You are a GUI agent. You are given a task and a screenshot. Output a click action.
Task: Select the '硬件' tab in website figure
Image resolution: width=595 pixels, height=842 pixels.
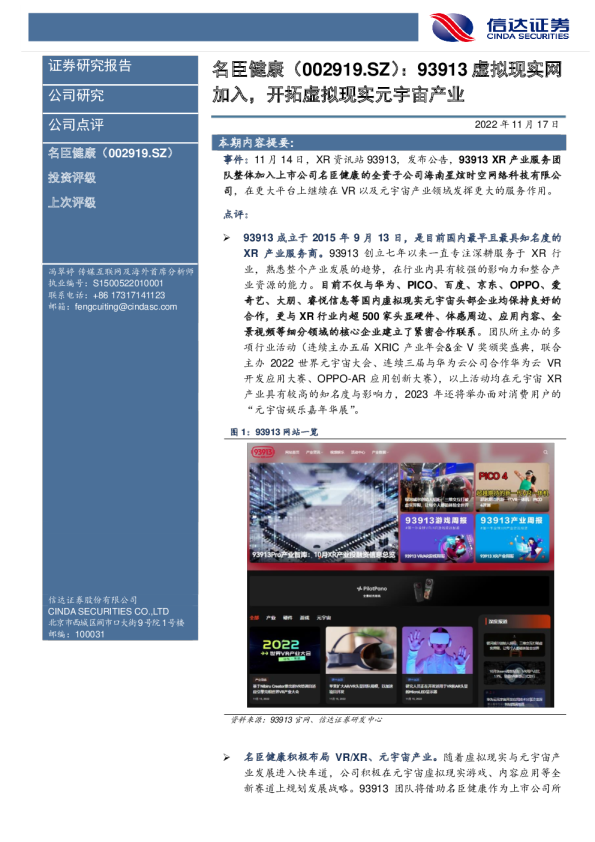288,618
